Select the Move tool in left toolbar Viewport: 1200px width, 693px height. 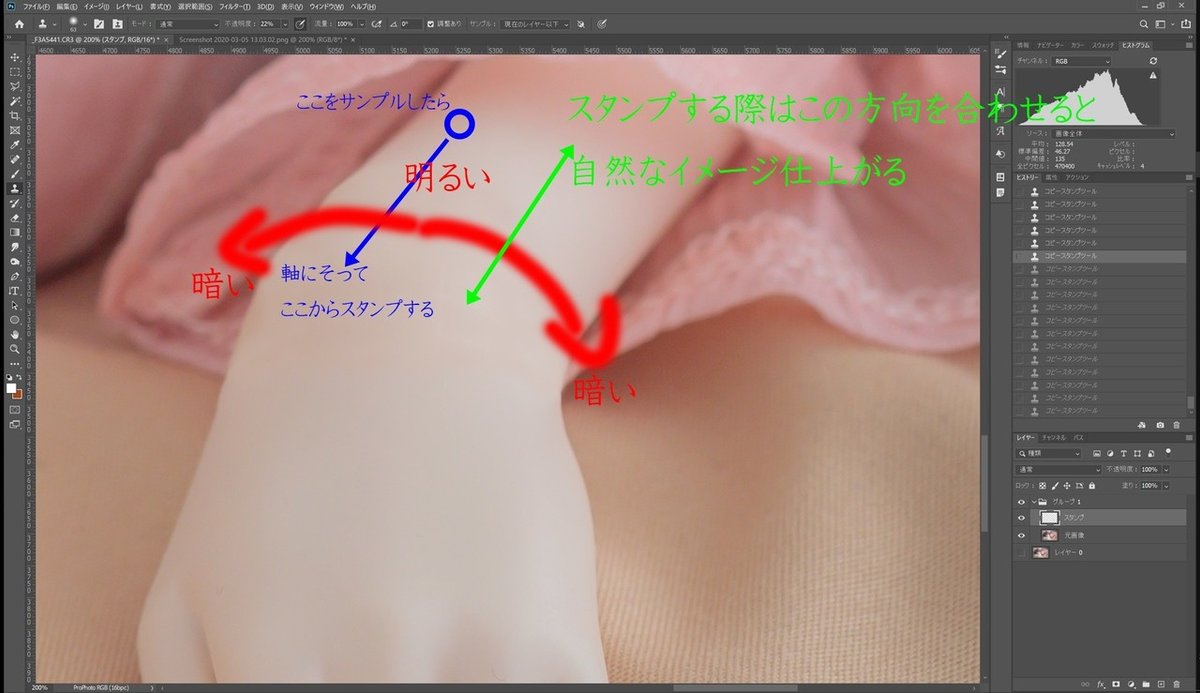[x=15, y=58]
